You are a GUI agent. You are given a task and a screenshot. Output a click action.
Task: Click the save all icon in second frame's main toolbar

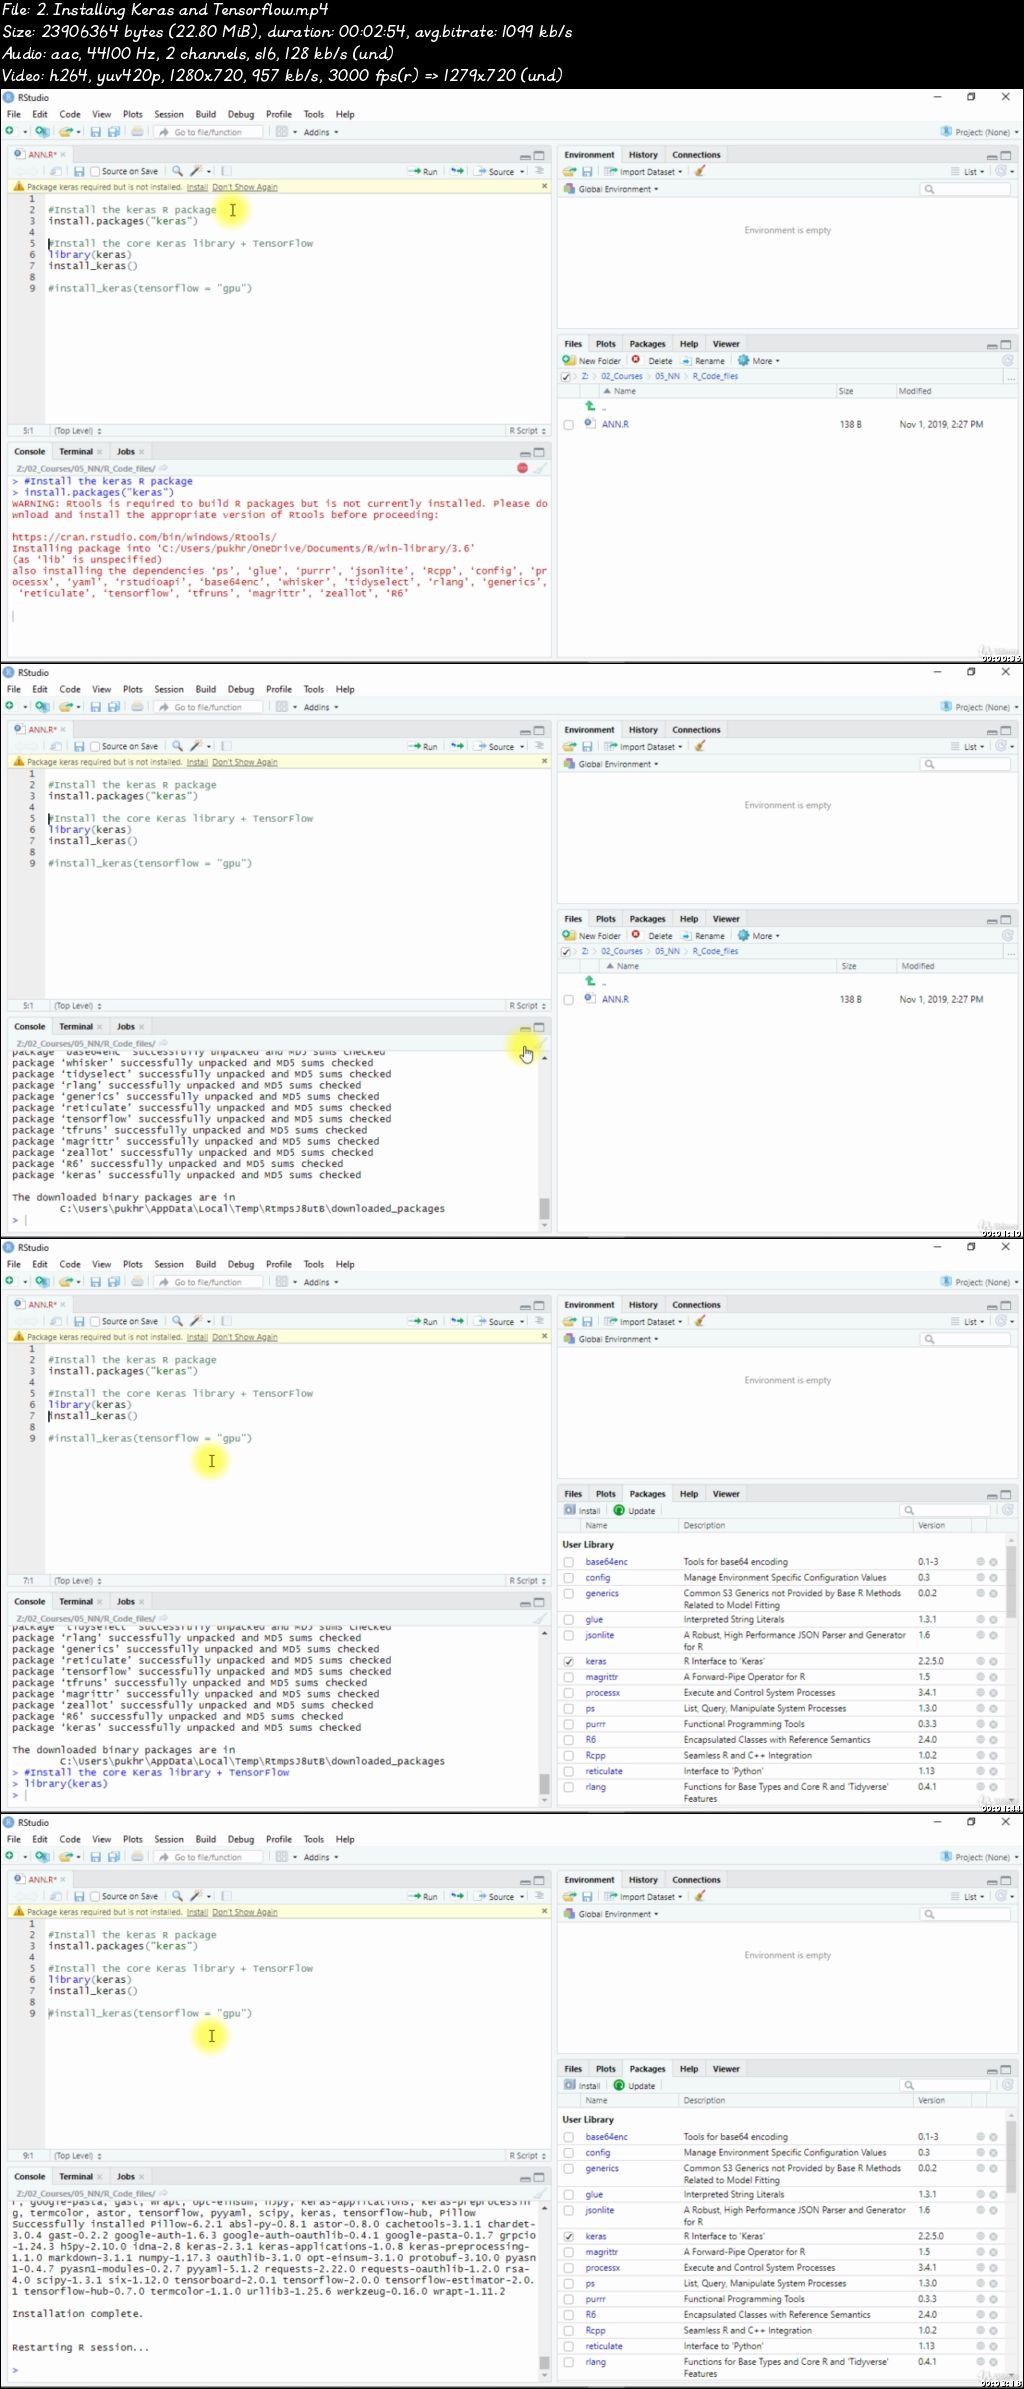[113, 707]
